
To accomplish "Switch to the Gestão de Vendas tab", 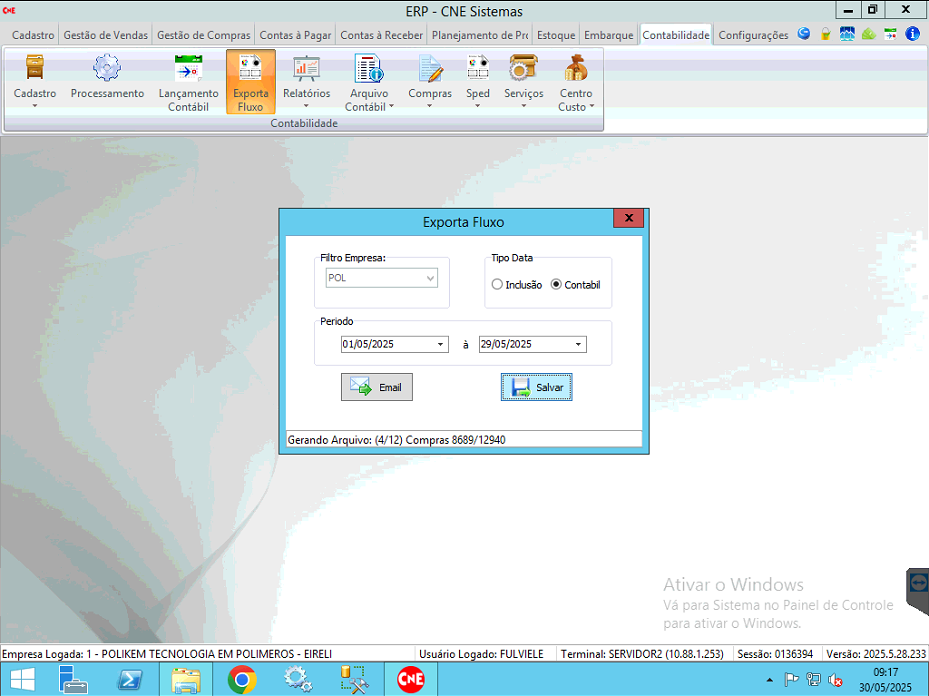I will coord(105,35).
